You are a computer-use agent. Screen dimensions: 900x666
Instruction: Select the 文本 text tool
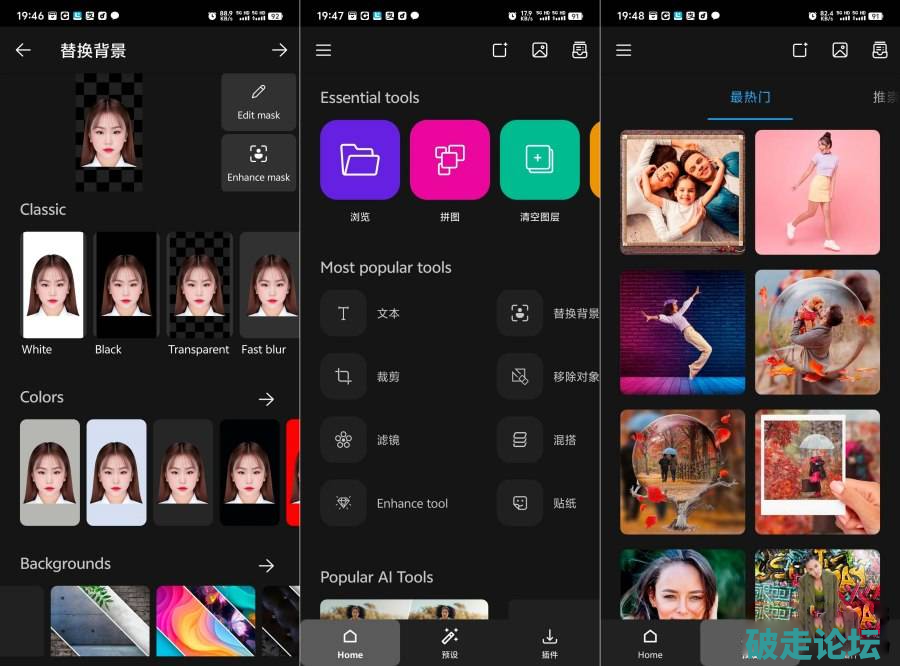point(343,313)
